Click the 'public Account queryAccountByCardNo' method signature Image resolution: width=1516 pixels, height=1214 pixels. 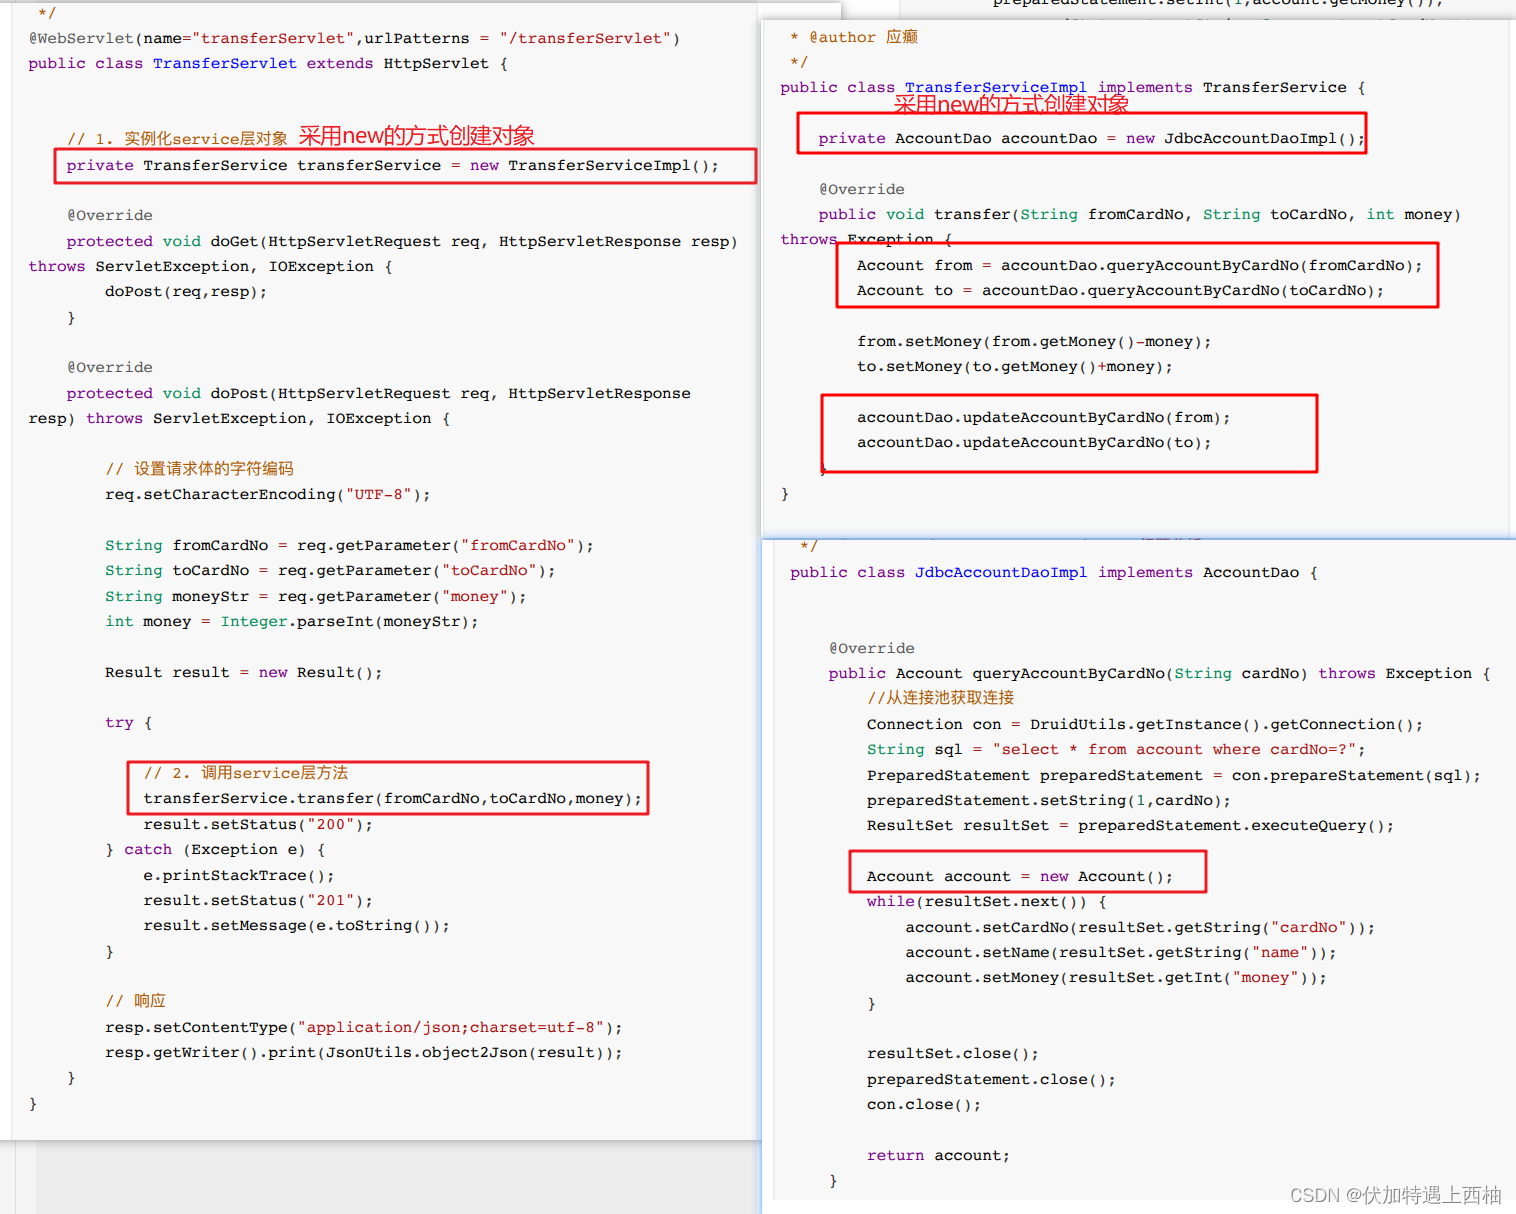click(1159, 673)
